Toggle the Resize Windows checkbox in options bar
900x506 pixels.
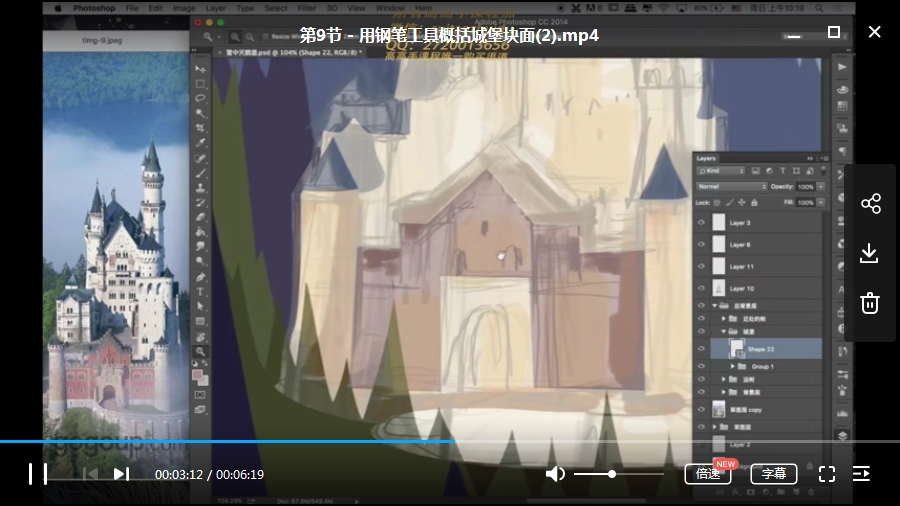click(x=266, y=37)
